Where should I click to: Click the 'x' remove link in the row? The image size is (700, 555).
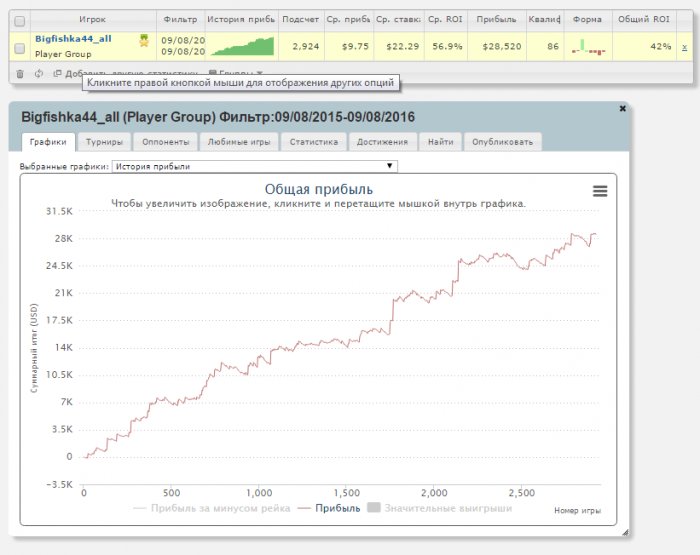683,46
